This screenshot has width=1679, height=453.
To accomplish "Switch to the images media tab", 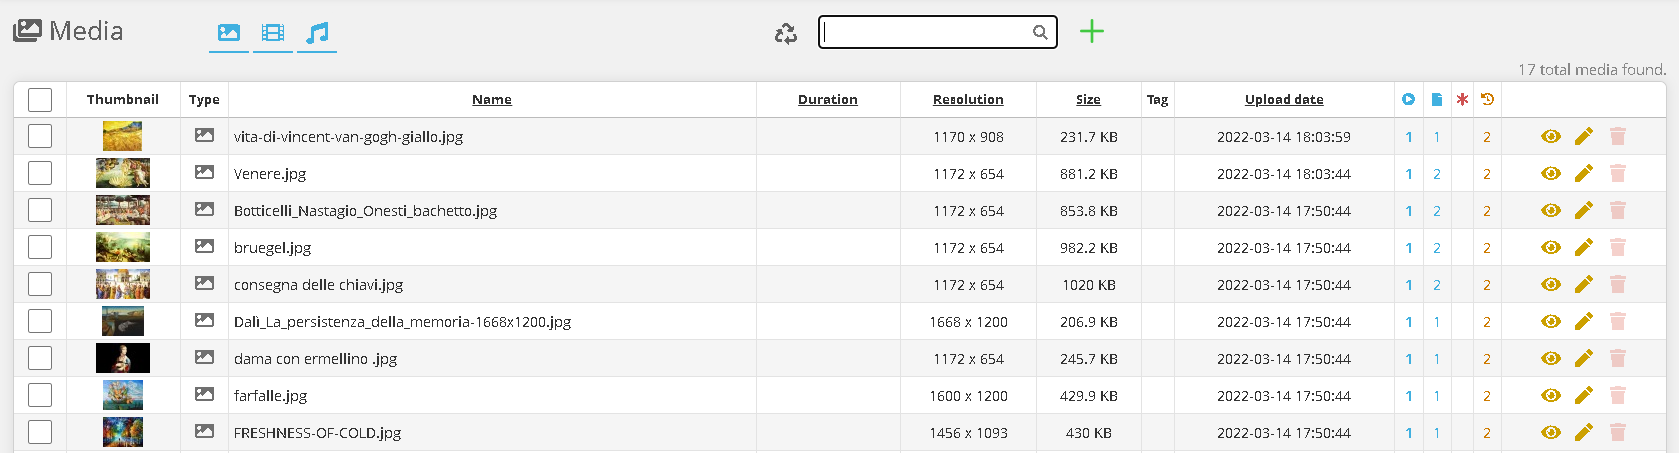I will click(x=229, y=33).
